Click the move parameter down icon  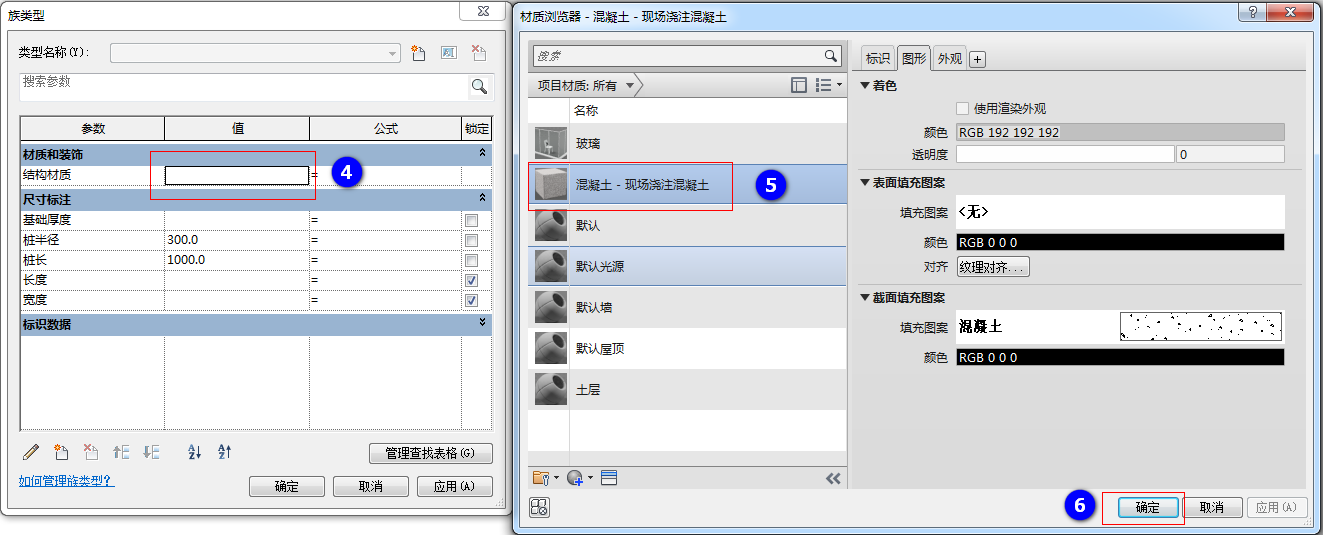pyautogui.click(x=152, y=452)
